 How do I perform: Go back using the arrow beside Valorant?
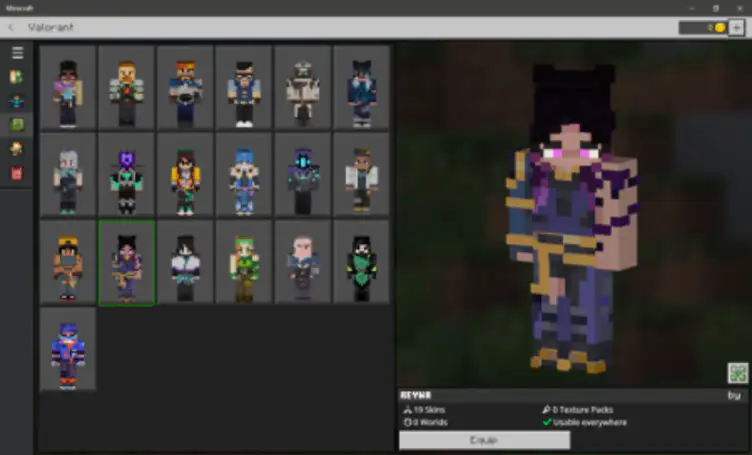click(11, 27)
